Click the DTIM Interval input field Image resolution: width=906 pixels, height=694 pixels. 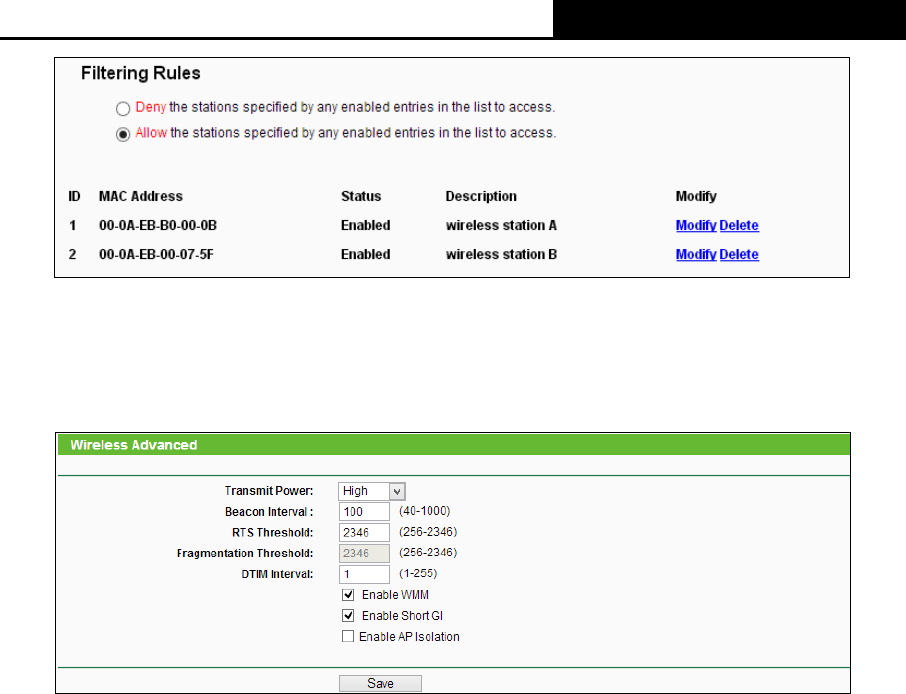coord(364,574)
